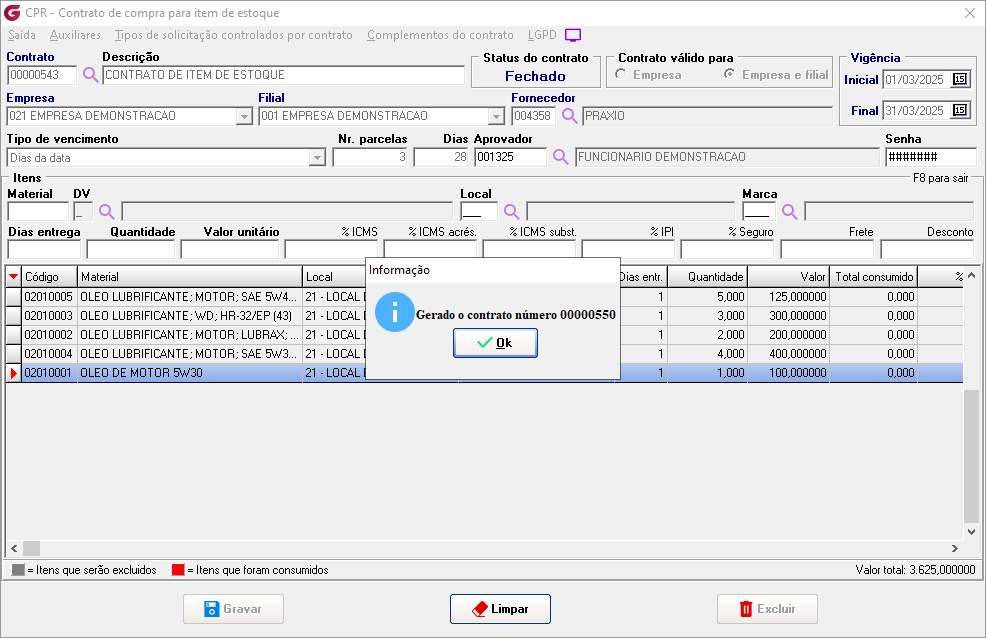Click the horizontal scrollbar thumb of grid
Viewport: 986px width, 638px height.
31,548
